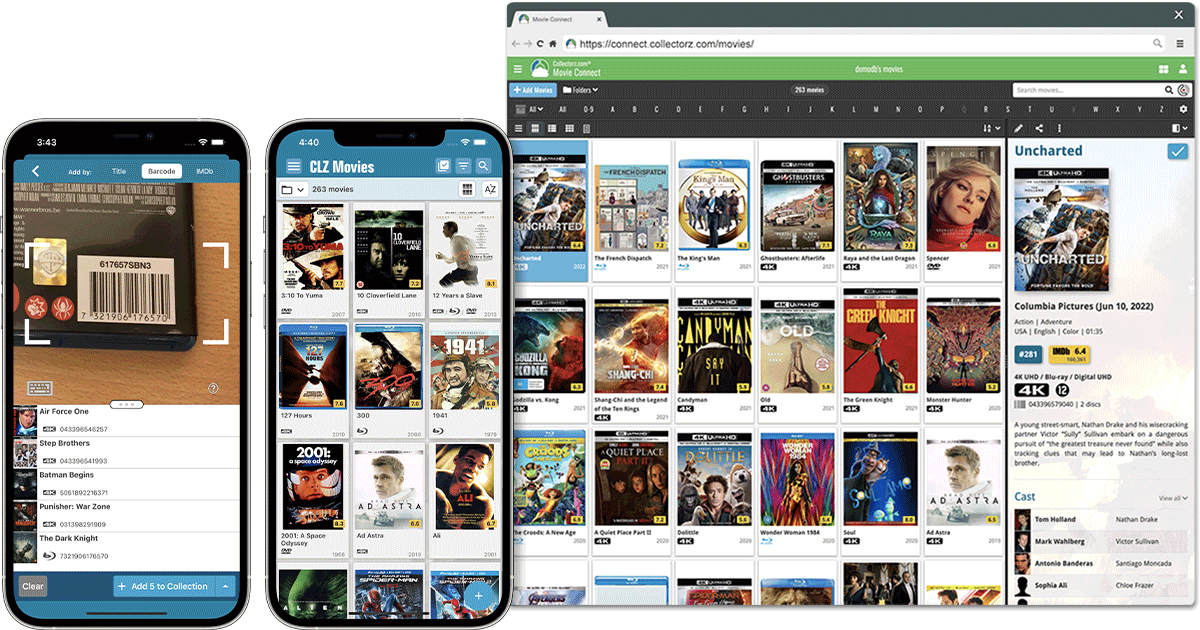Filter by letter M in alphabet bar
The width and height of the screenshot is (1200, 630).
(x=874, y=109)
